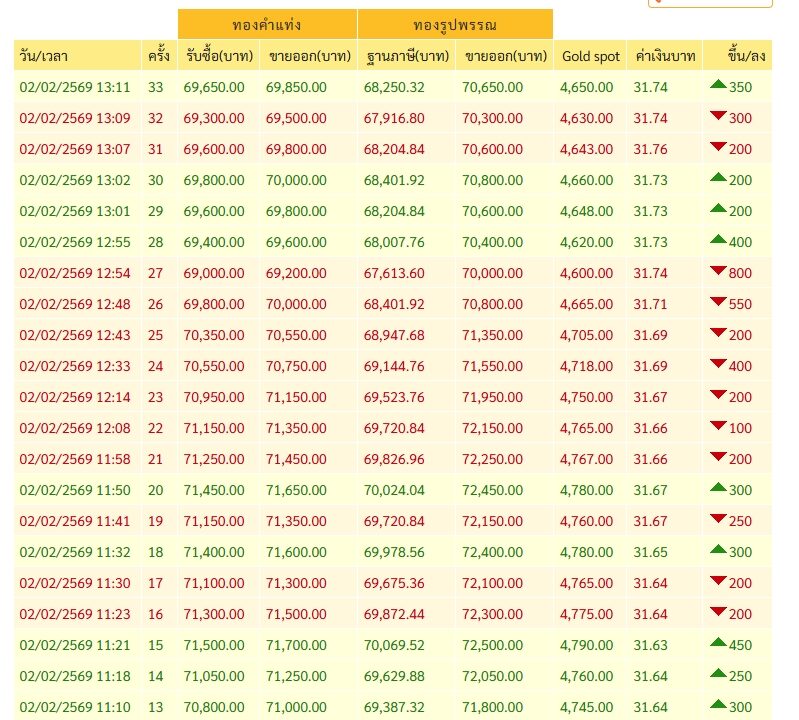Screen dimensions: 799x720
Task: Click the green up arrow beside 450
Action: click(x=717, y=643)
